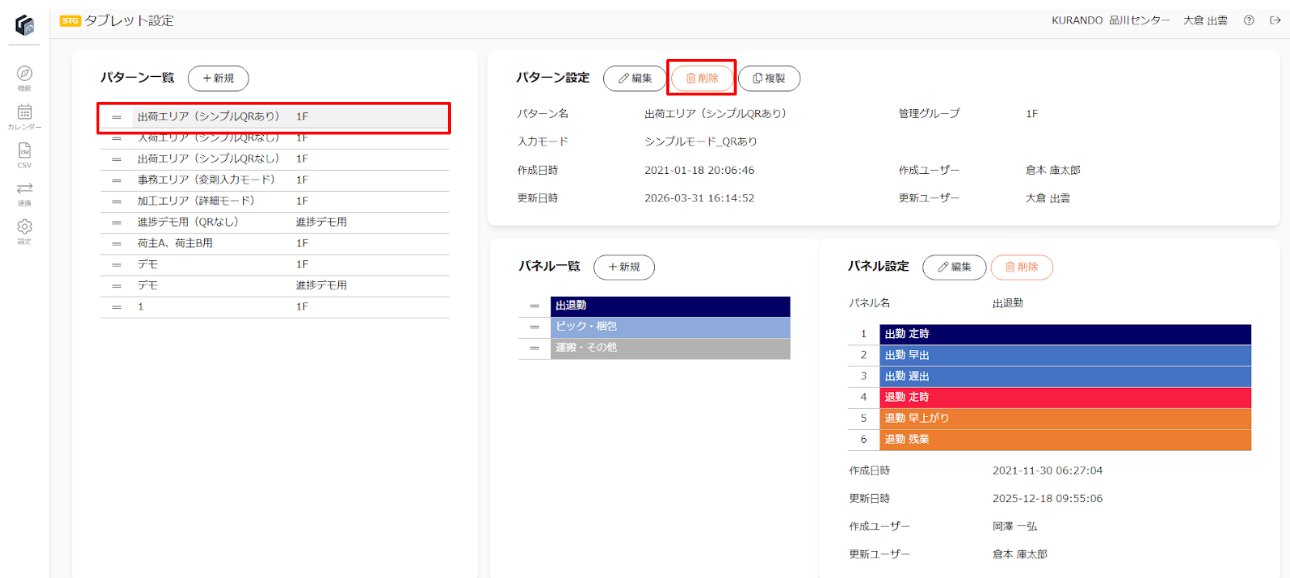Select the 出退勤 panel in パネル一覧
The height and width of the screenshot is (578, 1290).
point(670,306)
